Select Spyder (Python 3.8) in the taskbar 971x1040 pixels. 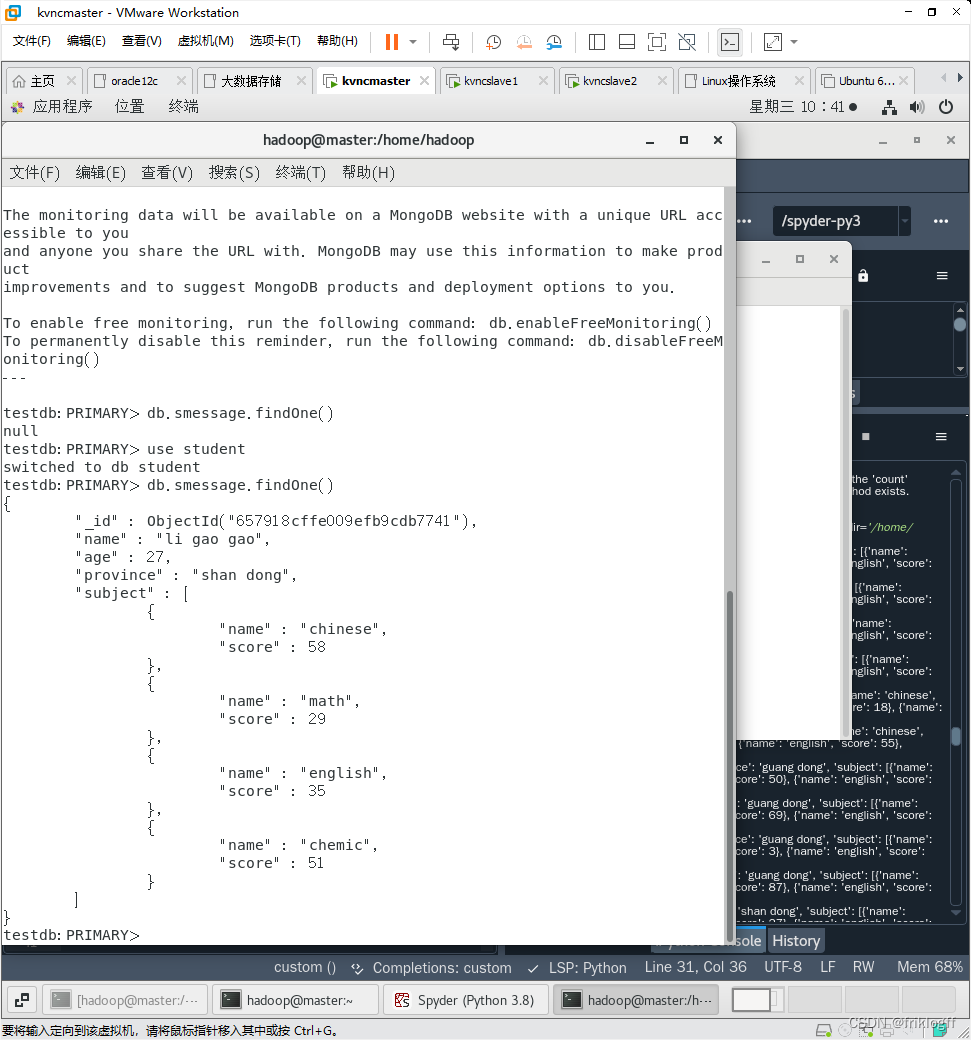[465, 999]
